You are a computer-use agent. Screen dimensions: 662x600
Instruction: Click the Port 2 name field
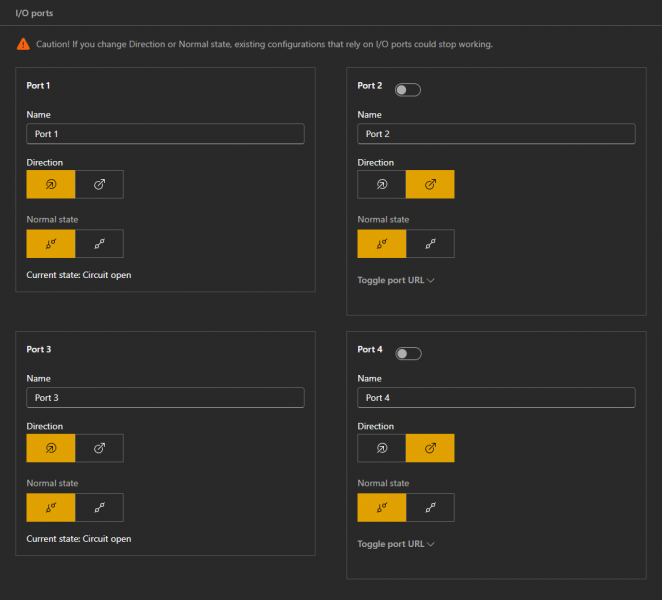click(x=496, y=134)
